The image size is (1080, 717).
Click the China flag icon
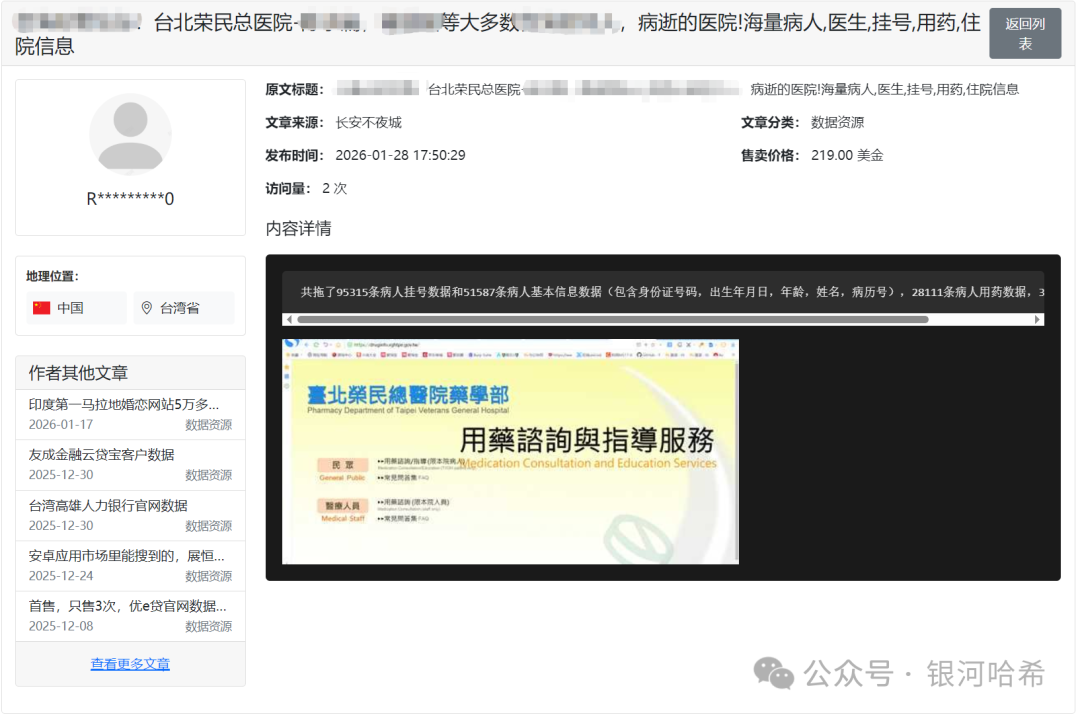tap(41, 308)
